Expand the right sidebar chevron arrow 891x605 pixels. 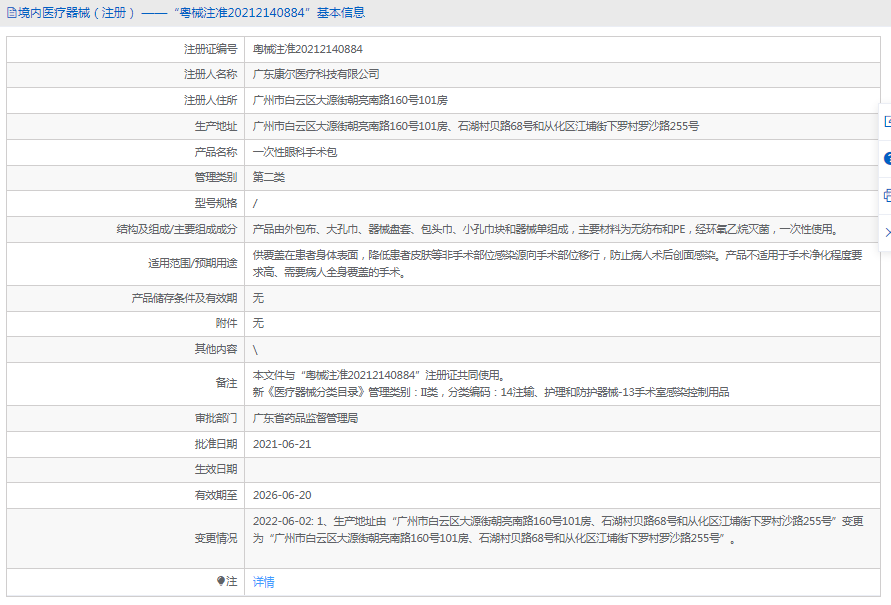click(x=886, y=232)
